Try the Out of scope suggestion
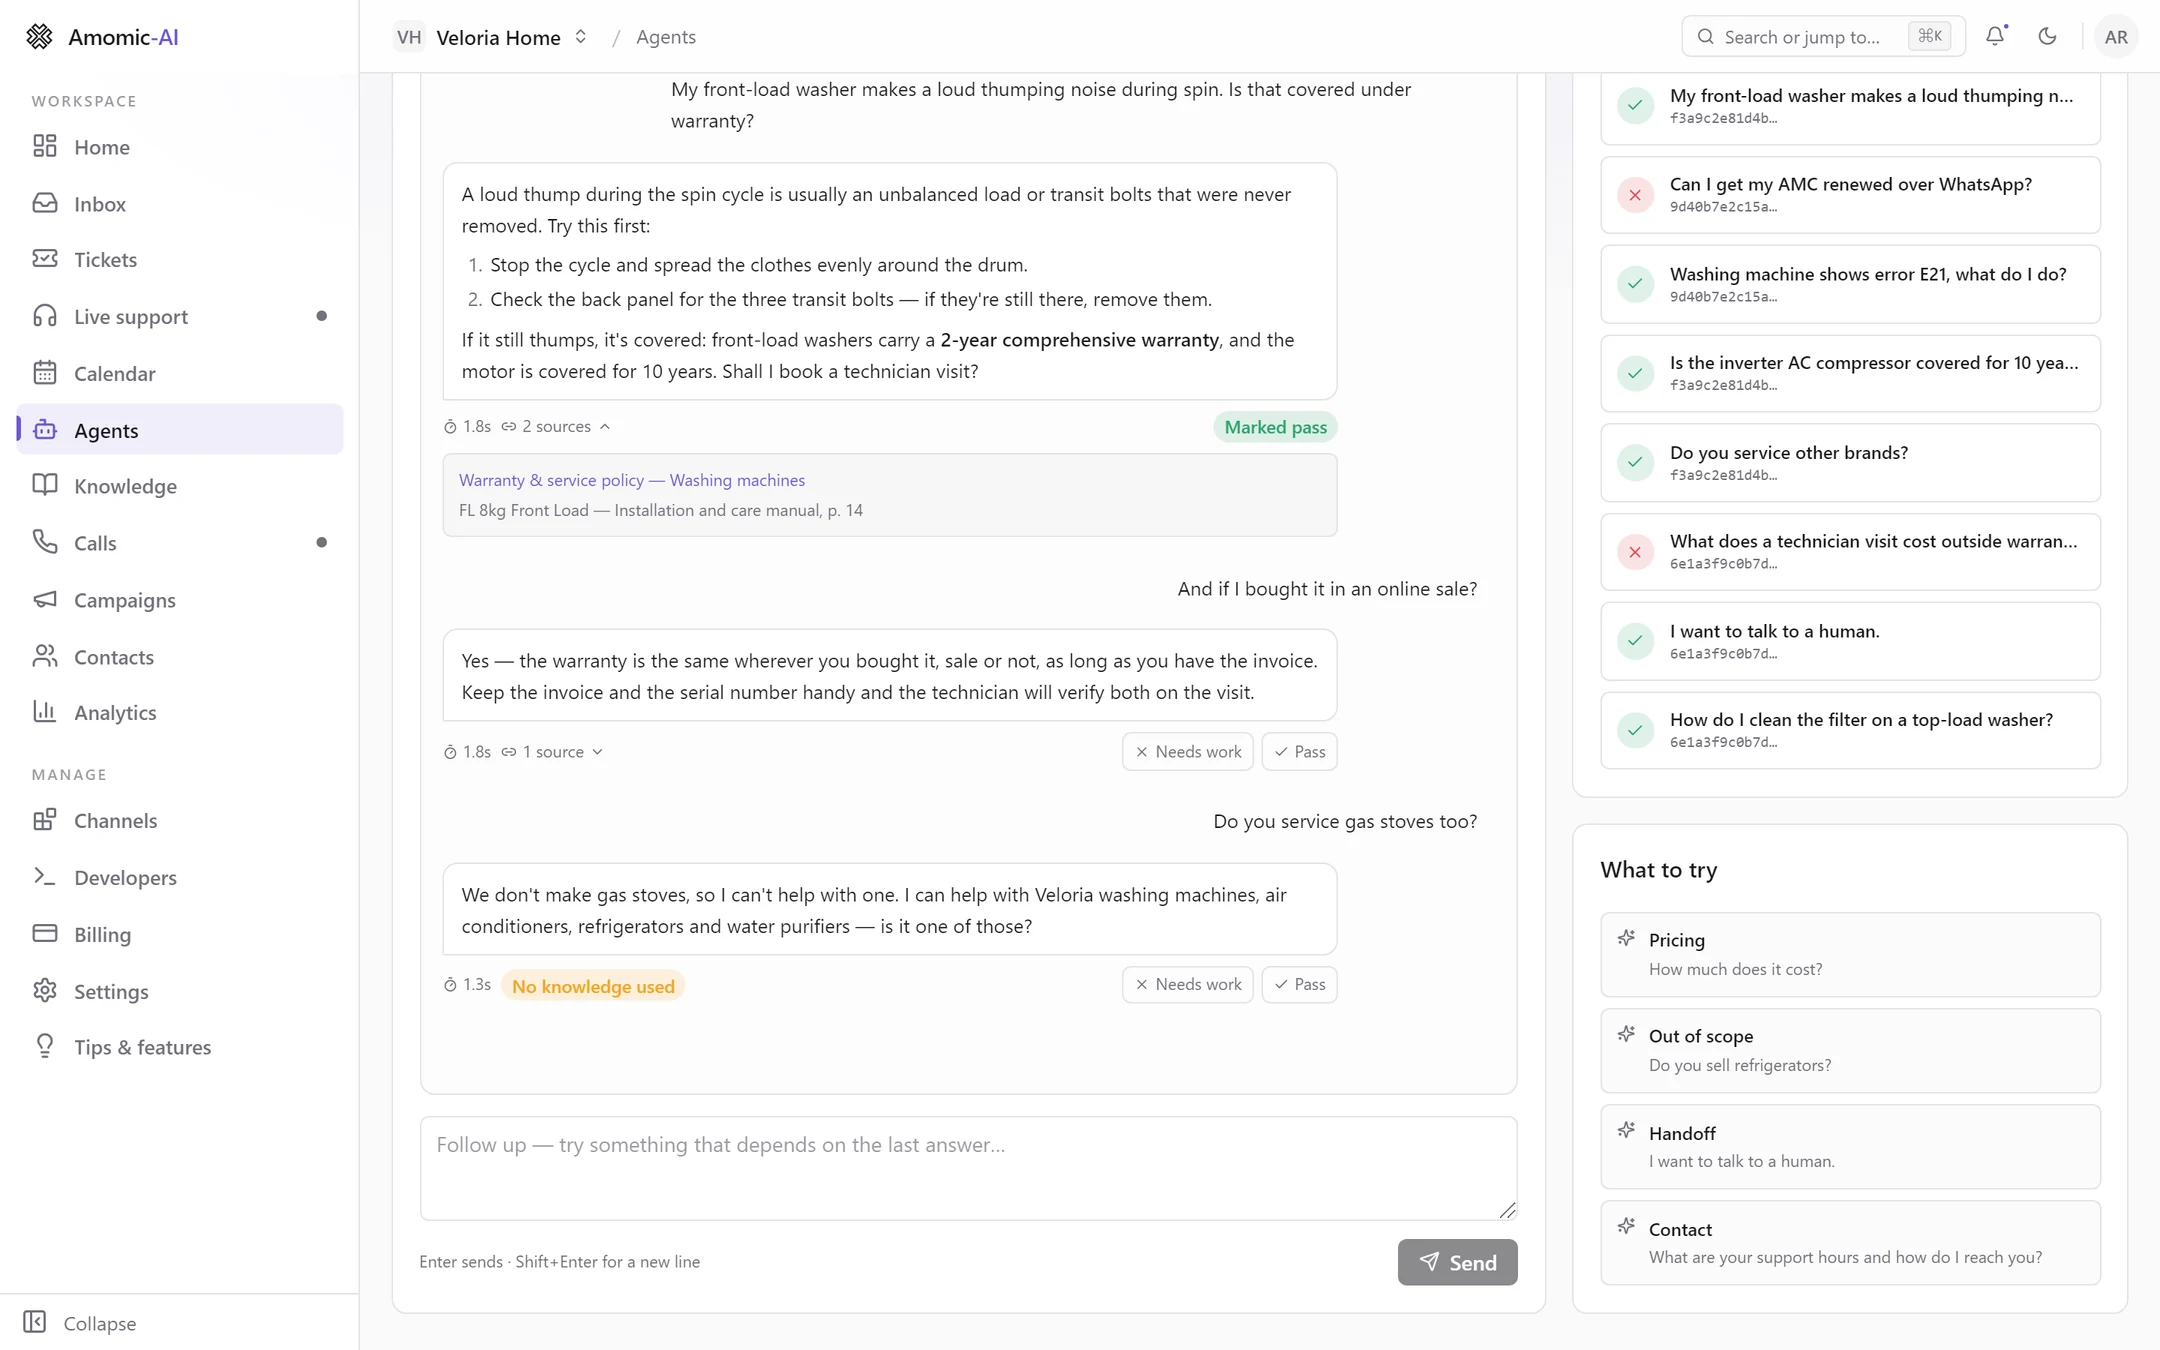Viewport: 2160px width, 1350px height. pyautogui.click(x=1850, y=1050)
